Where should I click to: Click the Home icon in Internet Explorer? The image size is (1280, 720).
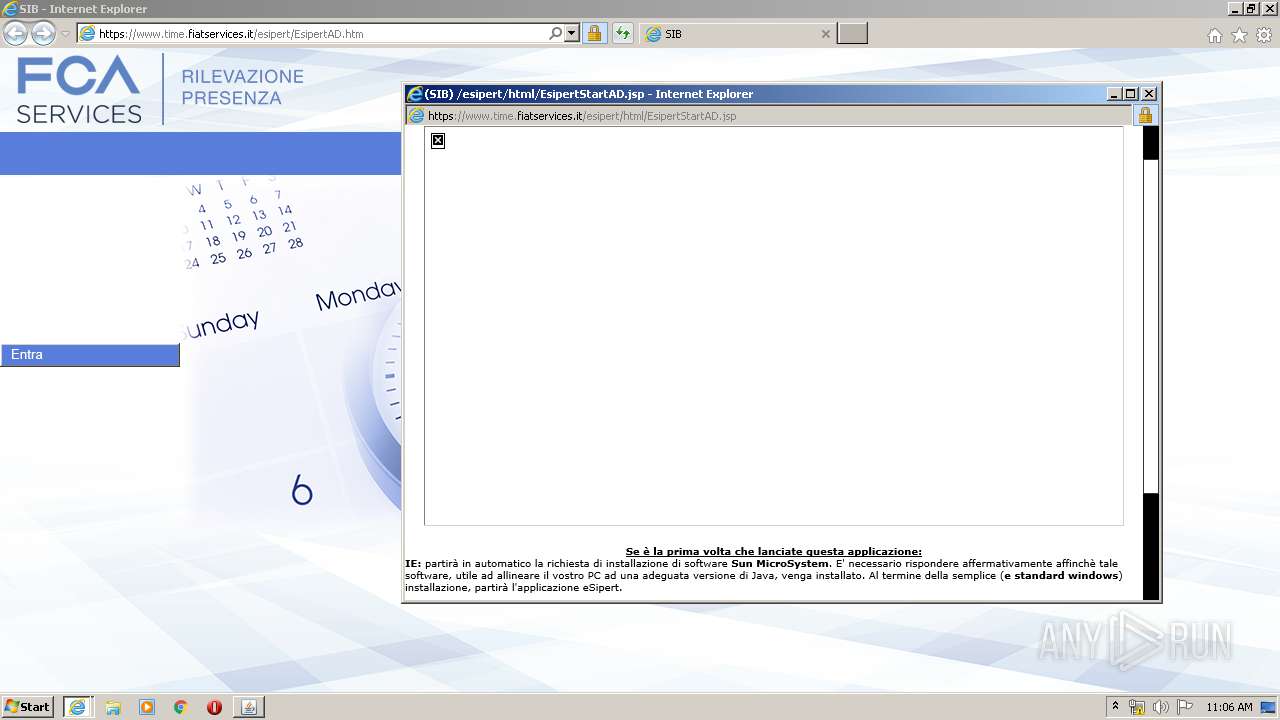coord(1214,35)
